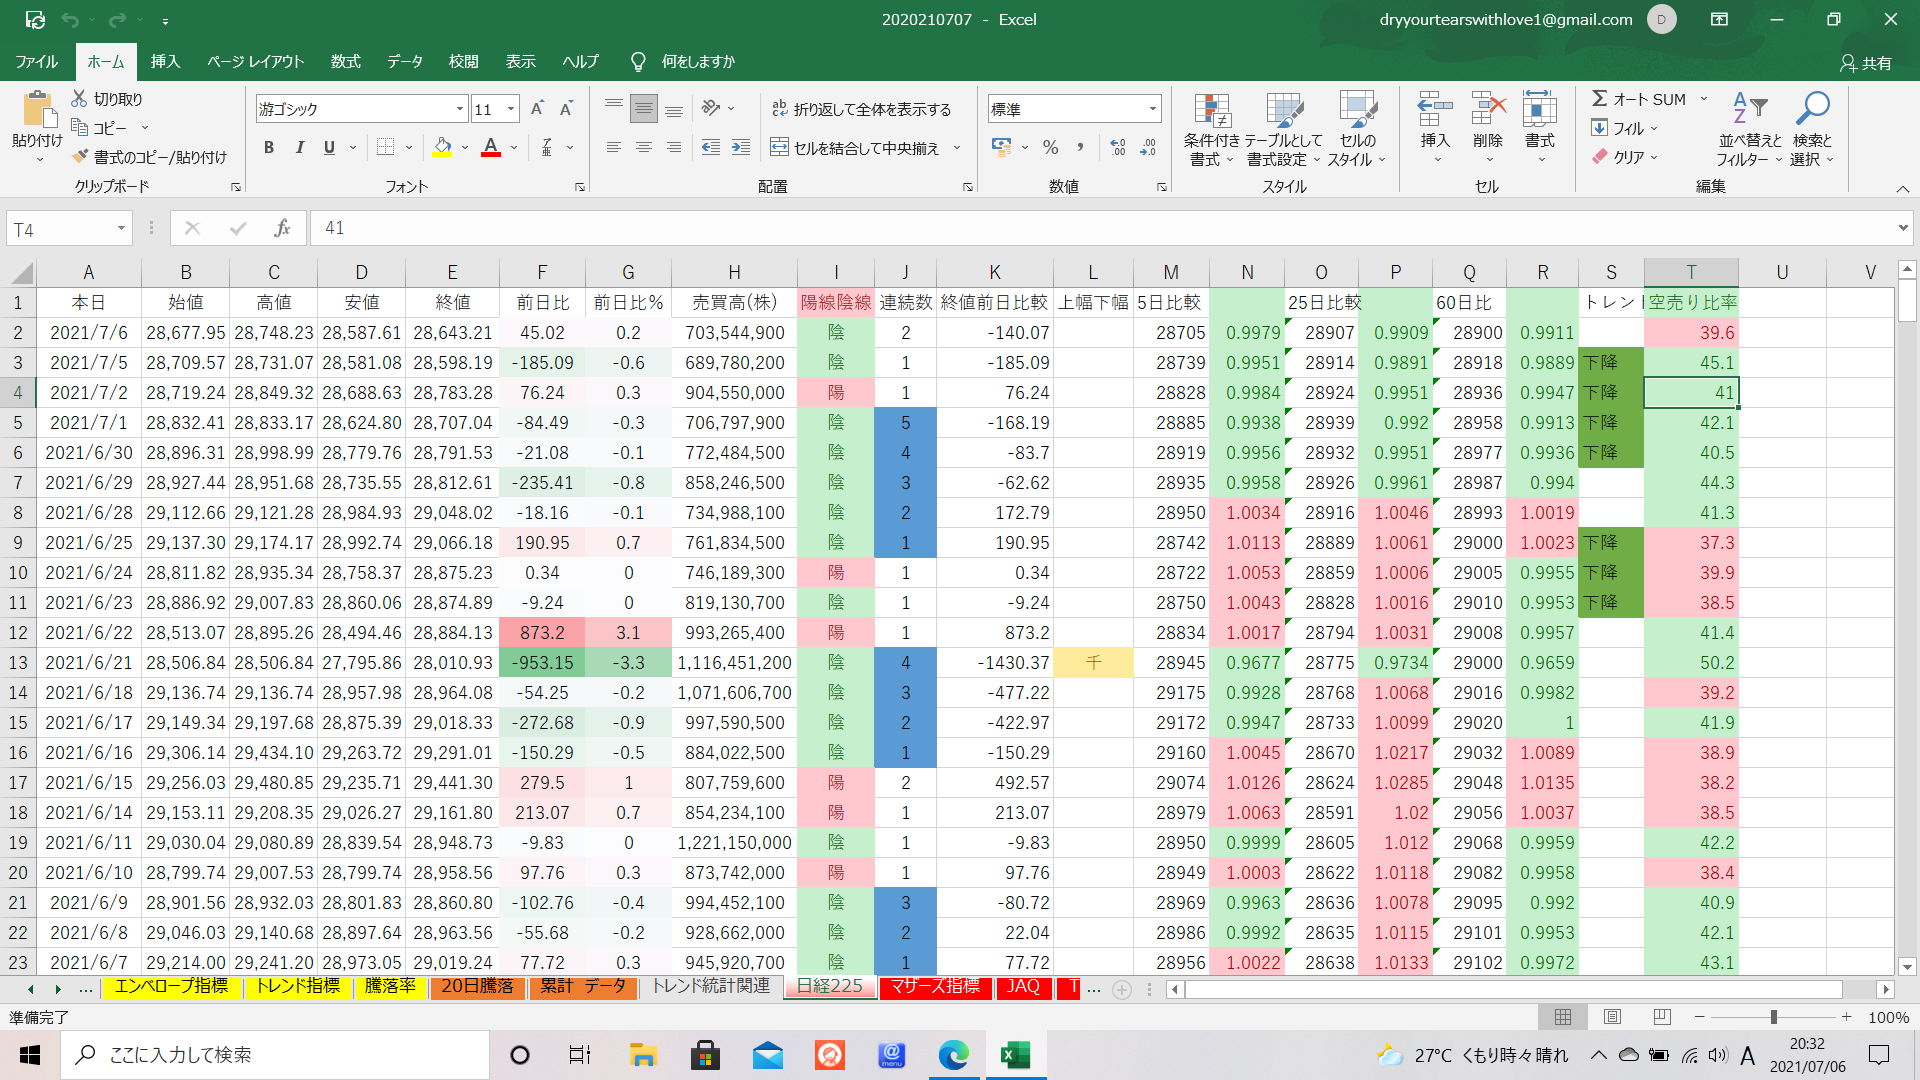Screen dimensions: 1920x1080
Task: Click the Merge and Center cells icon
Action: (779, 148)
